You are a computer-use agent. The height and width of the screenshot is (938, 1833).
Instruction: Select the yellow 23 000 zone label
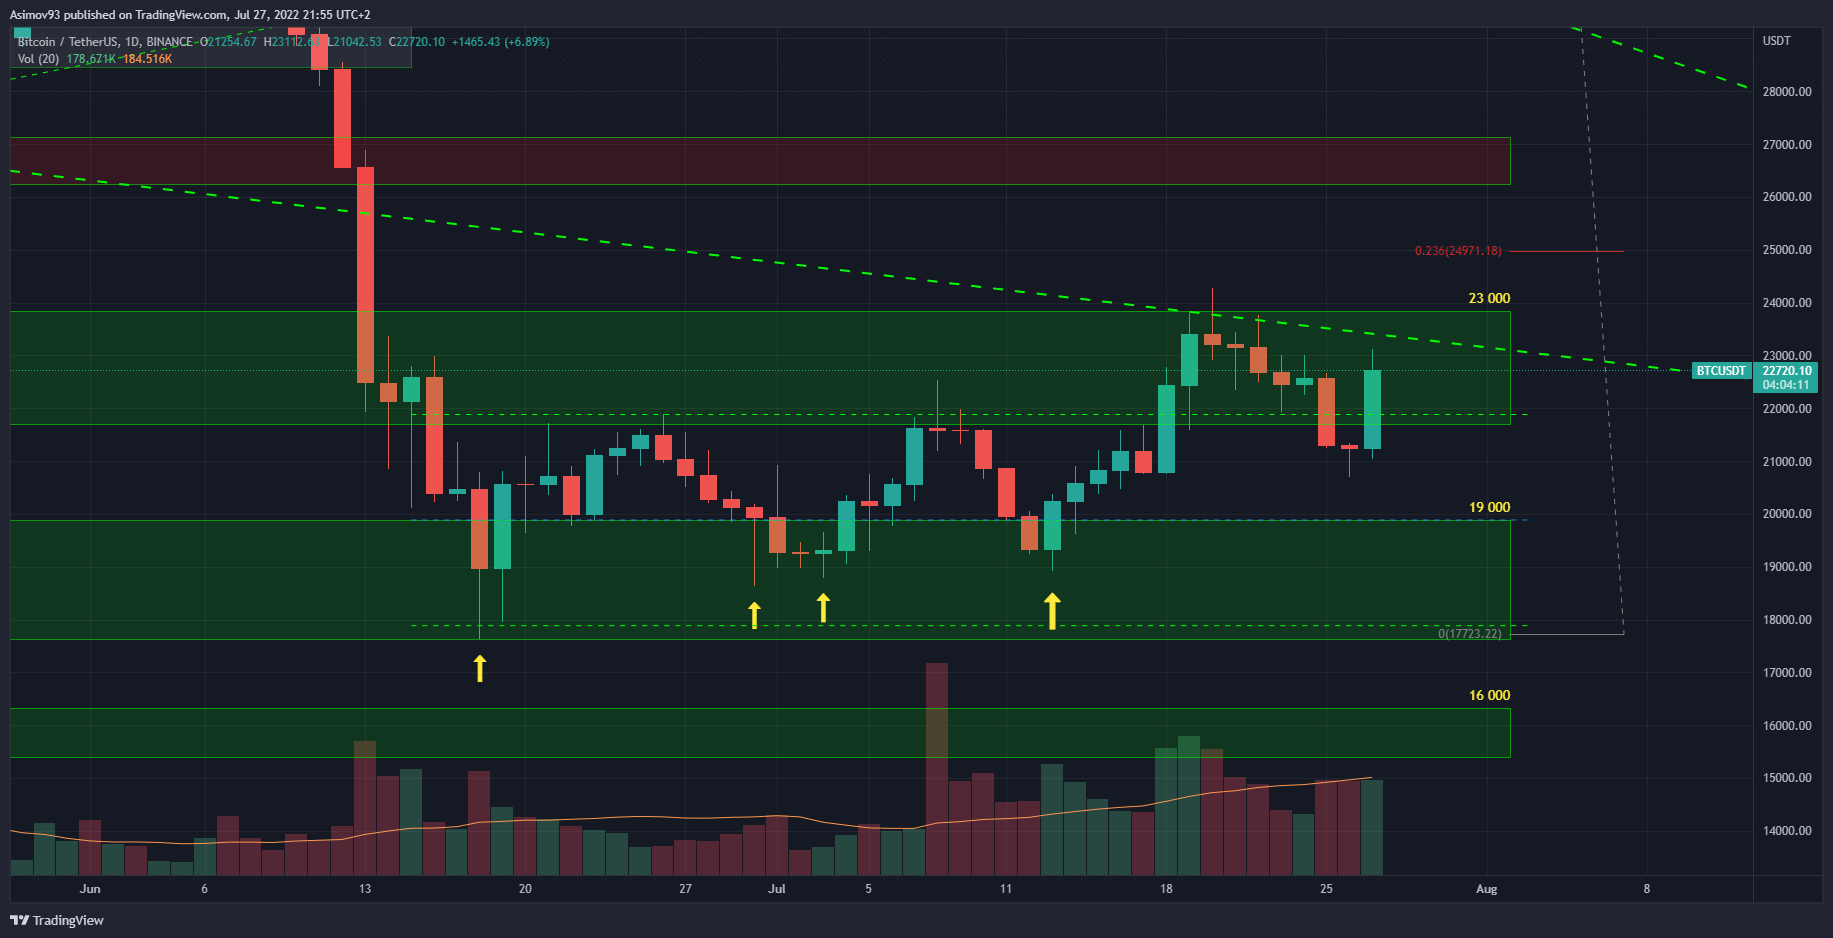coord(1488,298)
